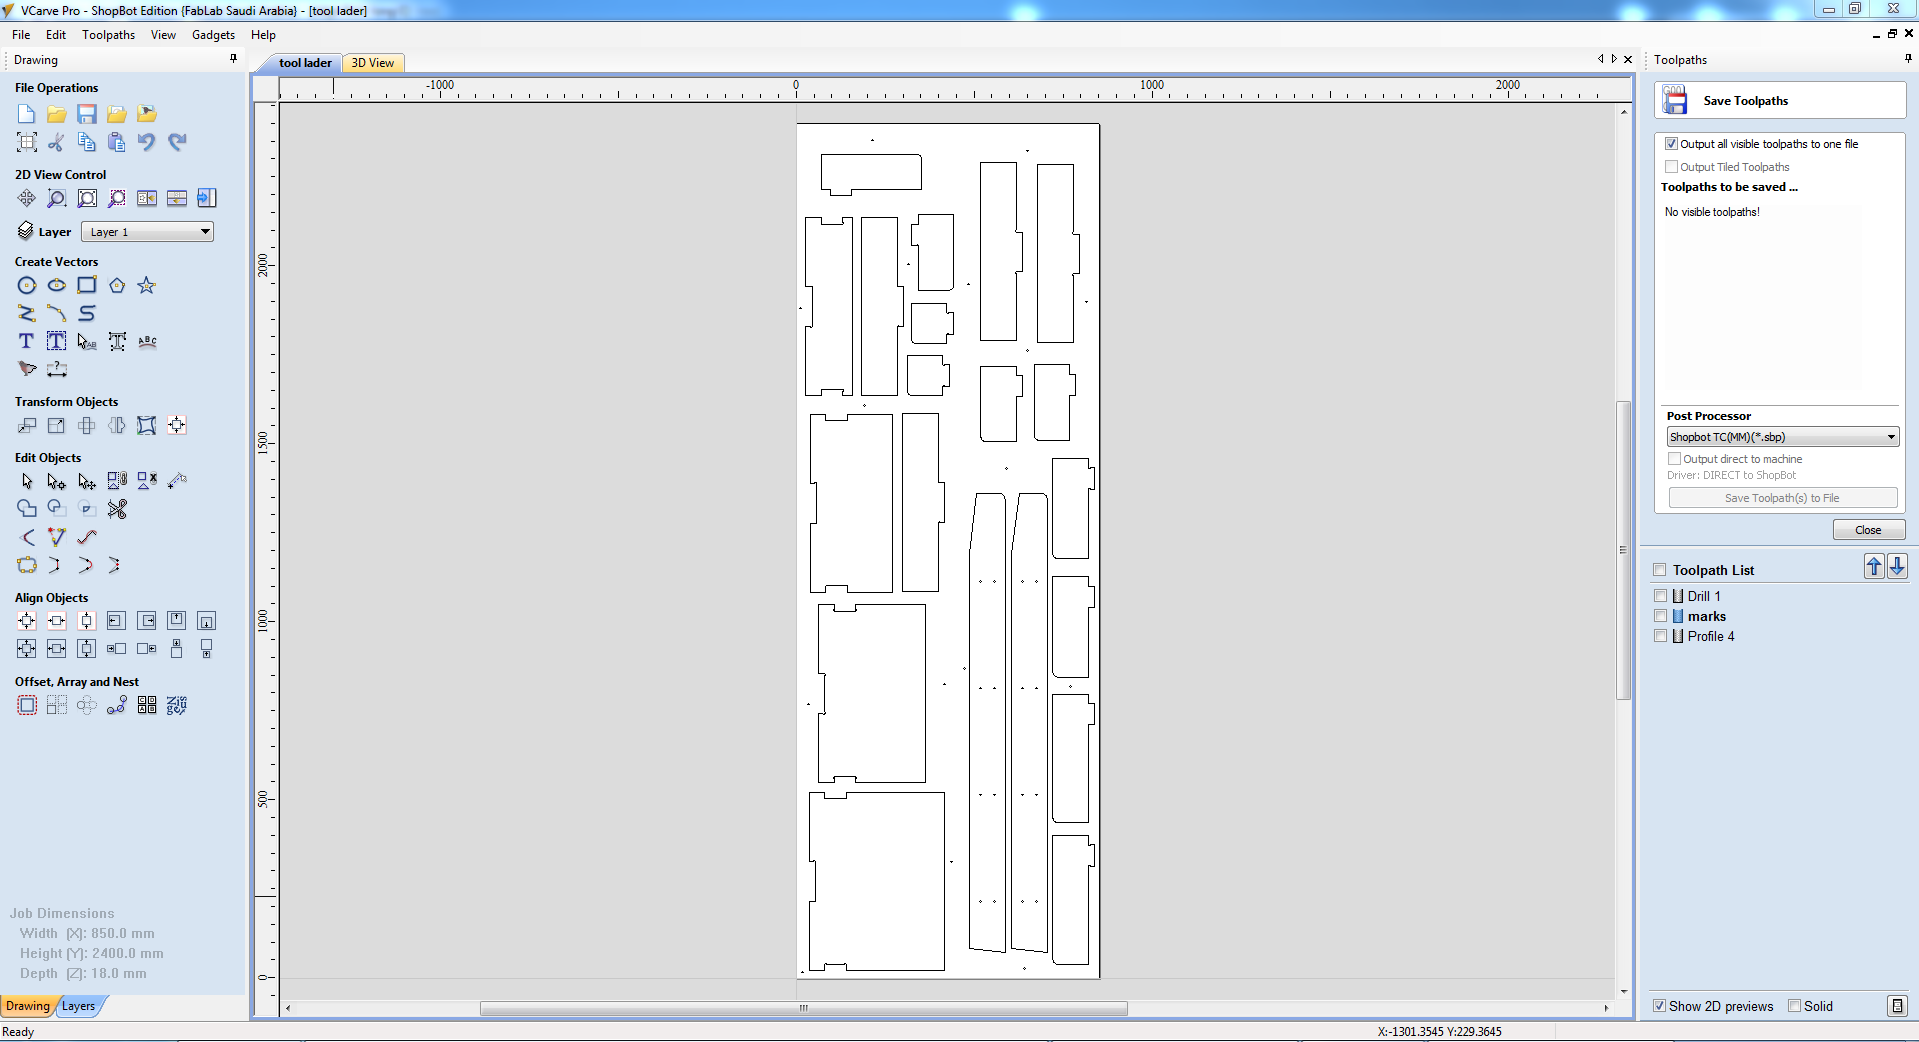1919x1042 pixels.
Task: Click the Toolpaths panel pin icon
Action: tap(1908, 59)
